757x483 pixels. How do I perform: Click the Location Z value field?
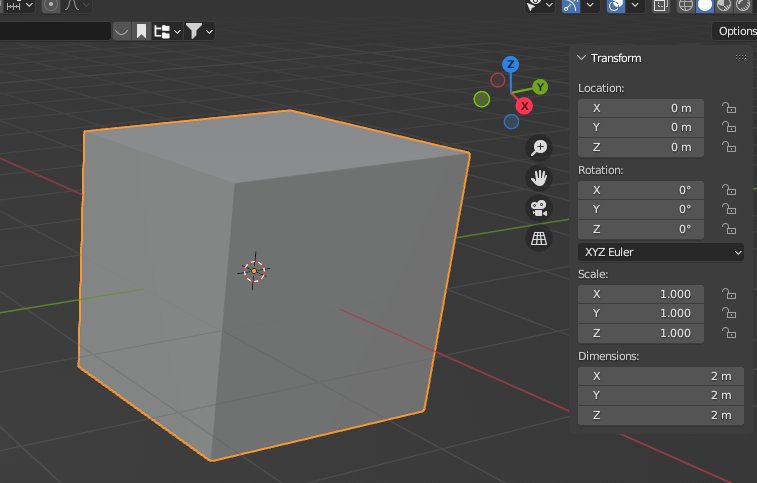click(641, 147)
